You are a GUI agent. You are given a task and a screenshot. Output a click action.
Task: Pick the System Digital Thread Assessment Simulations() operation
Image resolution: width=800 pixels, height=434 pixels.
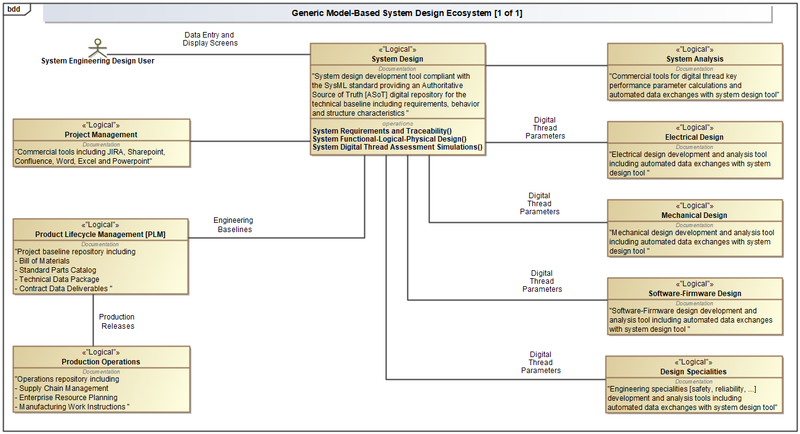397,147
